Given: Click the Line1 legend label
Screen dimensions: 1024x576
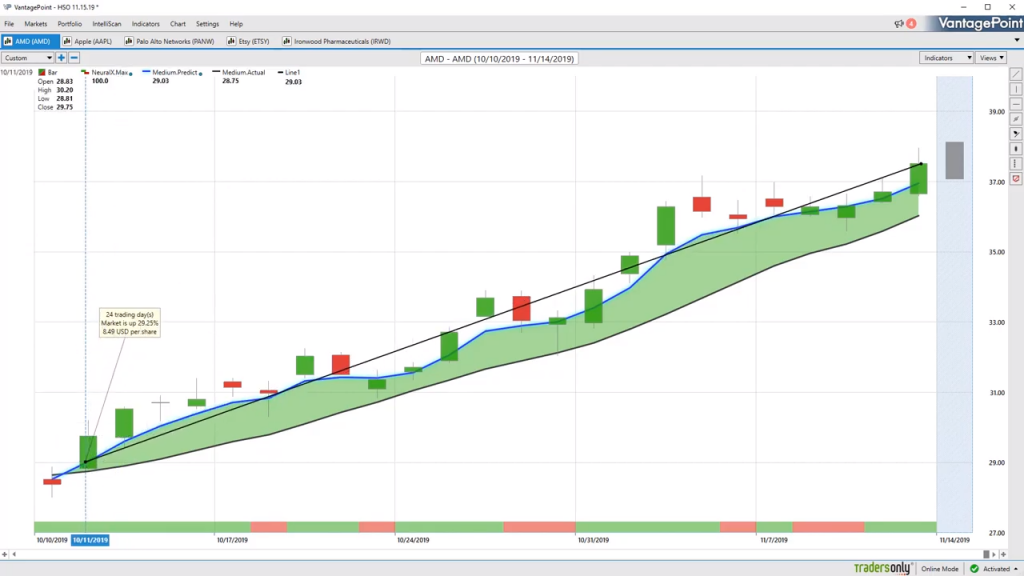Looking at the screenshot, I should (x=293, y=72).
